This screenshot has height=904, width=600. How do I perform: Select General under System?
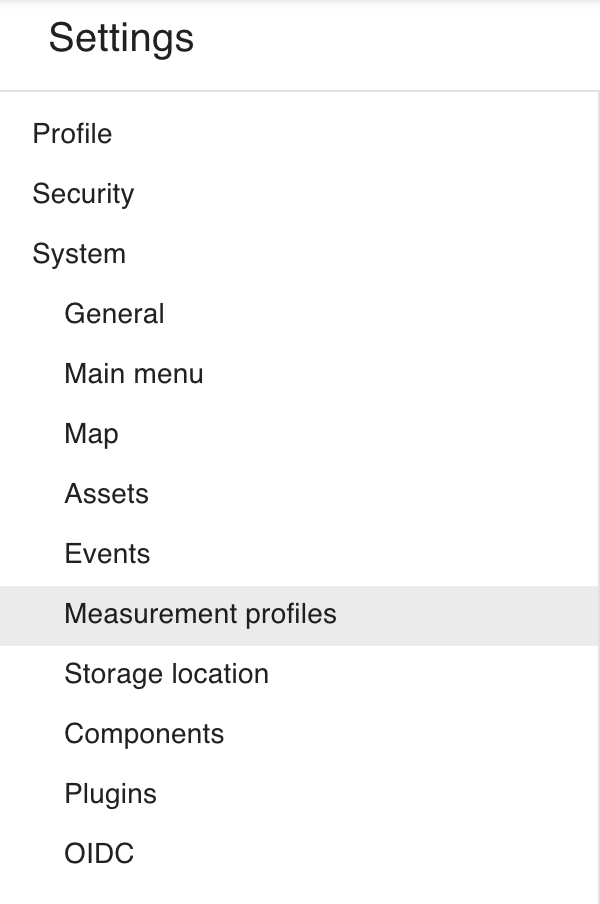(114, 314)
